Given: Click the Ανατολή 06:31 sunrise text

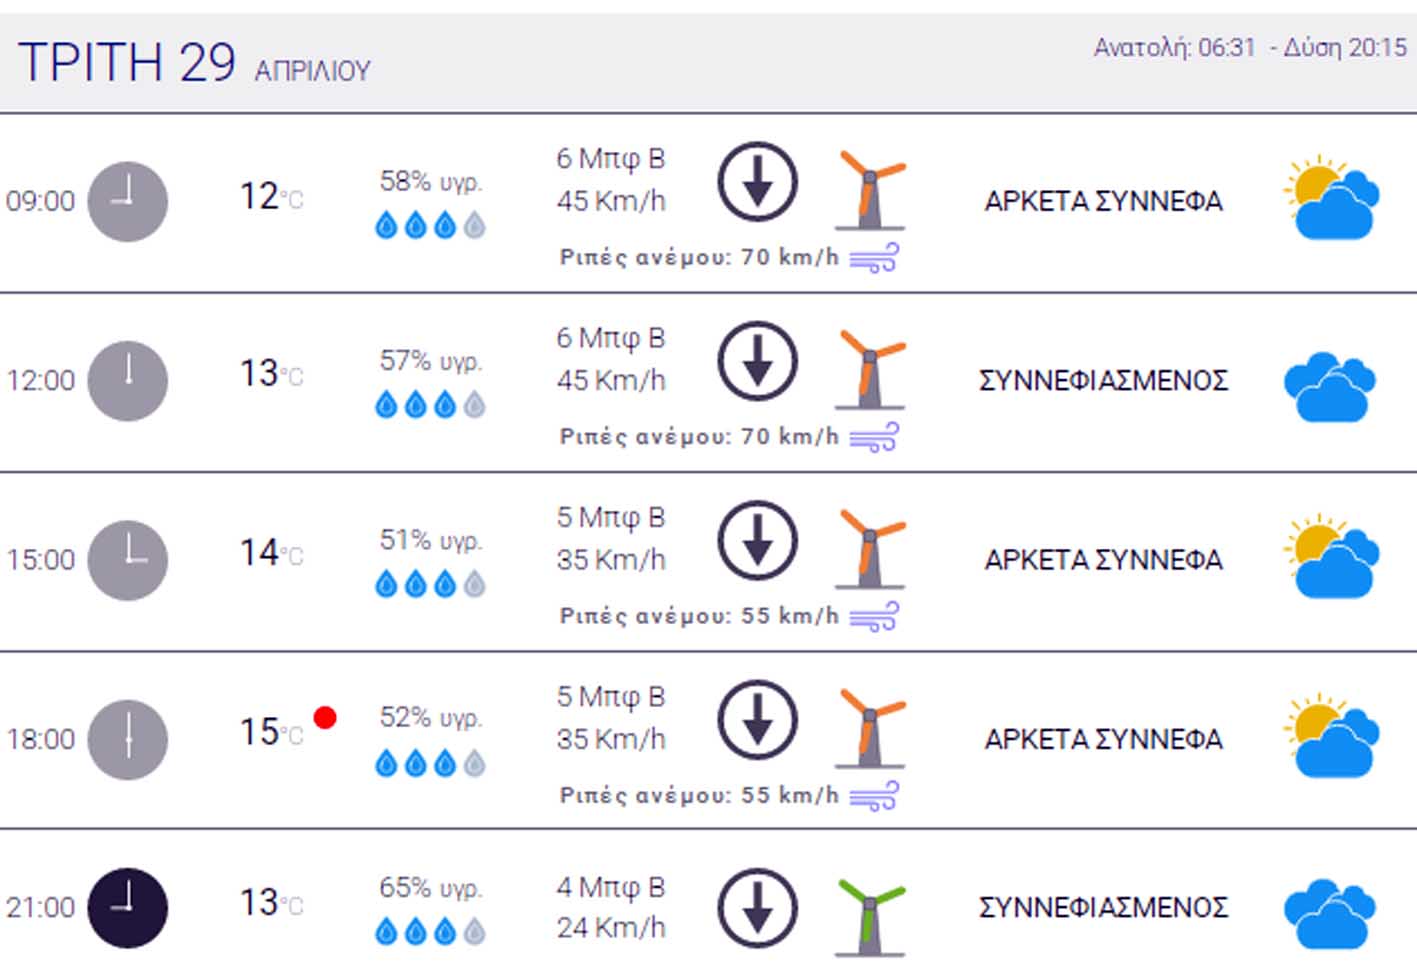Looking at the screenshot, I should pos(1174,47).
